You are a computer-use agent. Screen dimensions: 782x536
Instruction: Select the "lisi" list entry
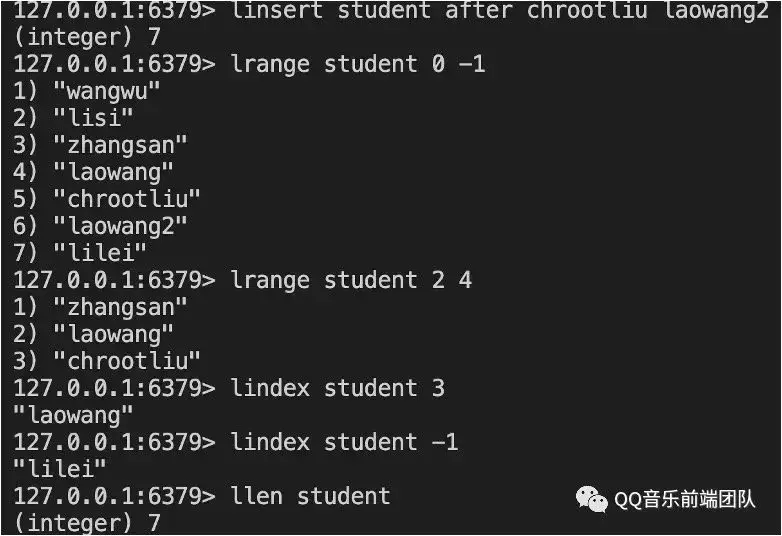coord(93,118)
